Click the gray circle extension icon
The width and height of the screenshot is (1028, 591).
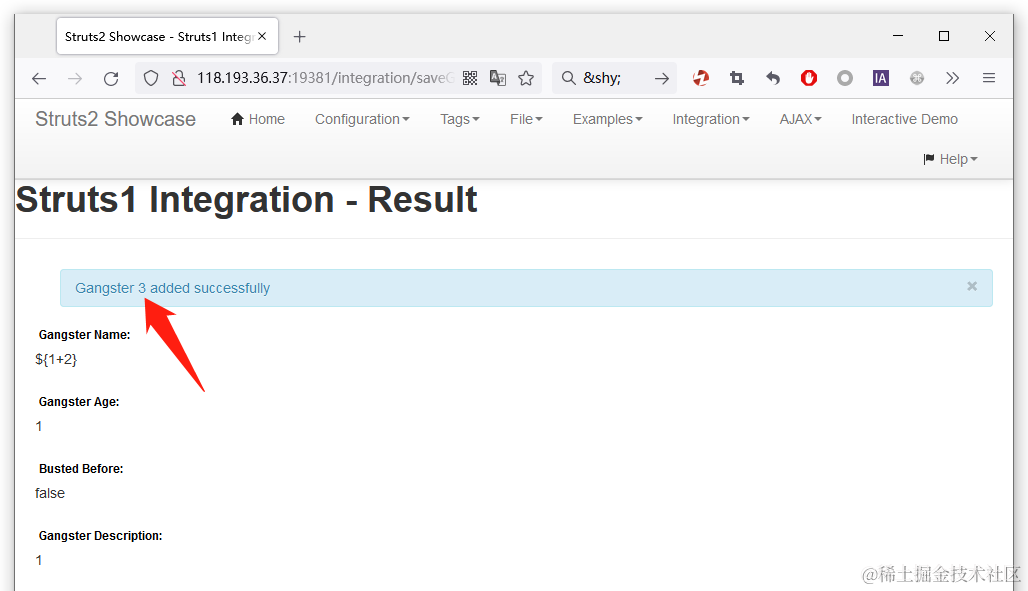click(x=845, y=79)
